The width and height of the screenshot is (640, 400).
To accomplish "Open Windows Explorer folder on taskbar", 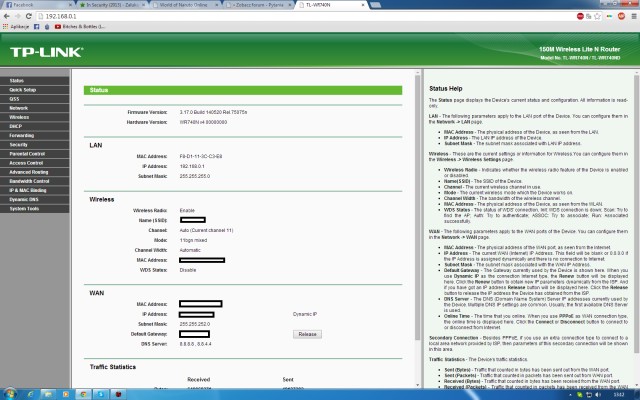I will point(48,394).
